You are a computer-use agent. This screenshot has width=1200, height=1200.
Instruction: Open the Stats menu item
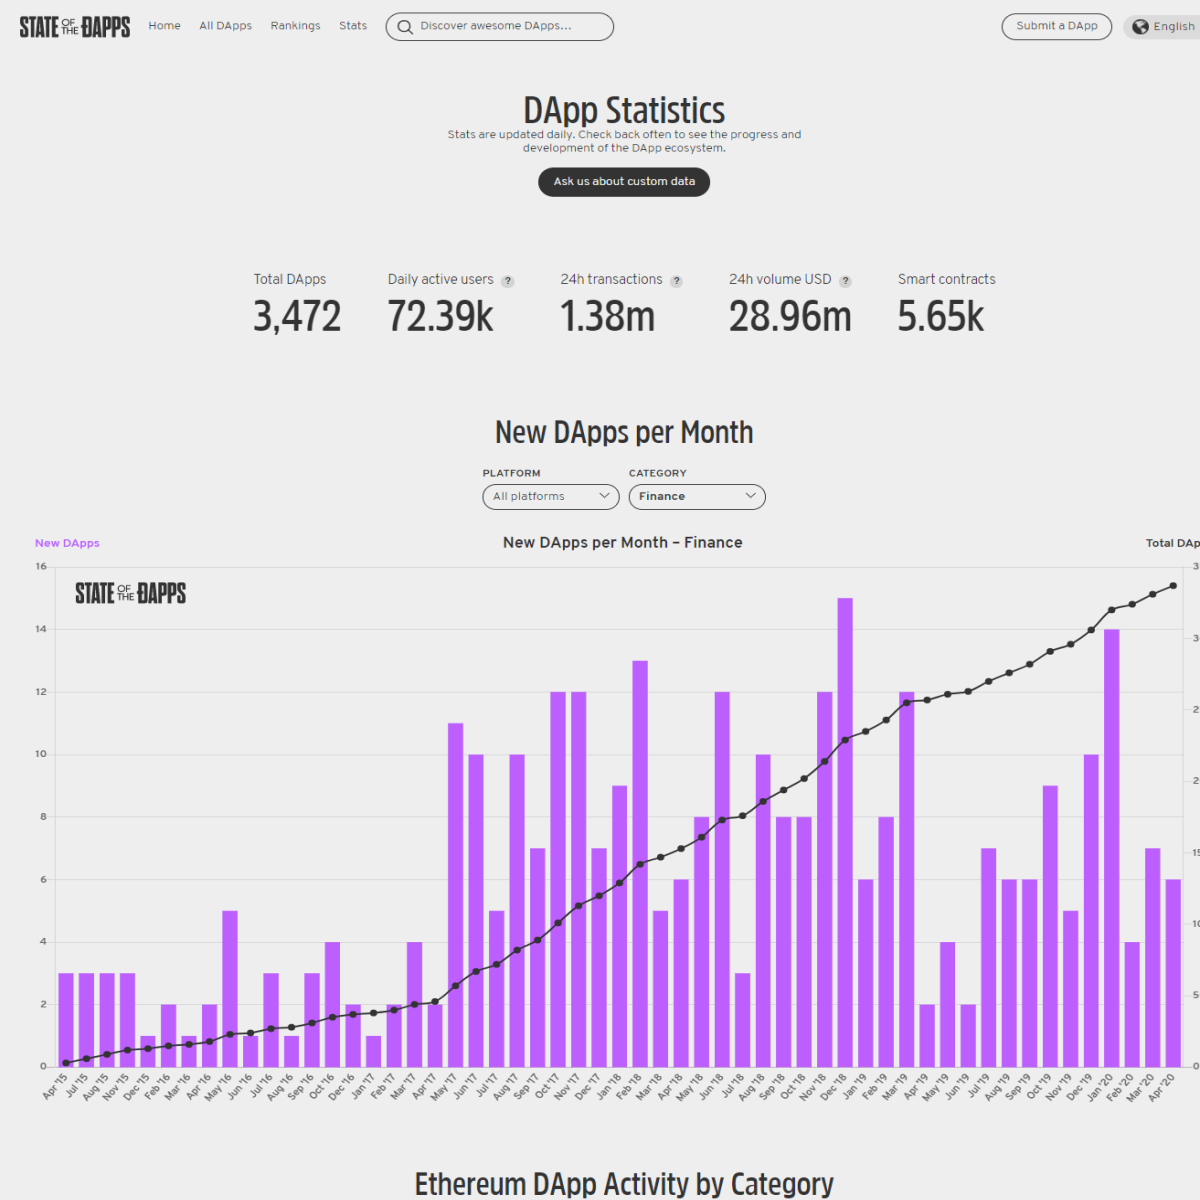353,26
